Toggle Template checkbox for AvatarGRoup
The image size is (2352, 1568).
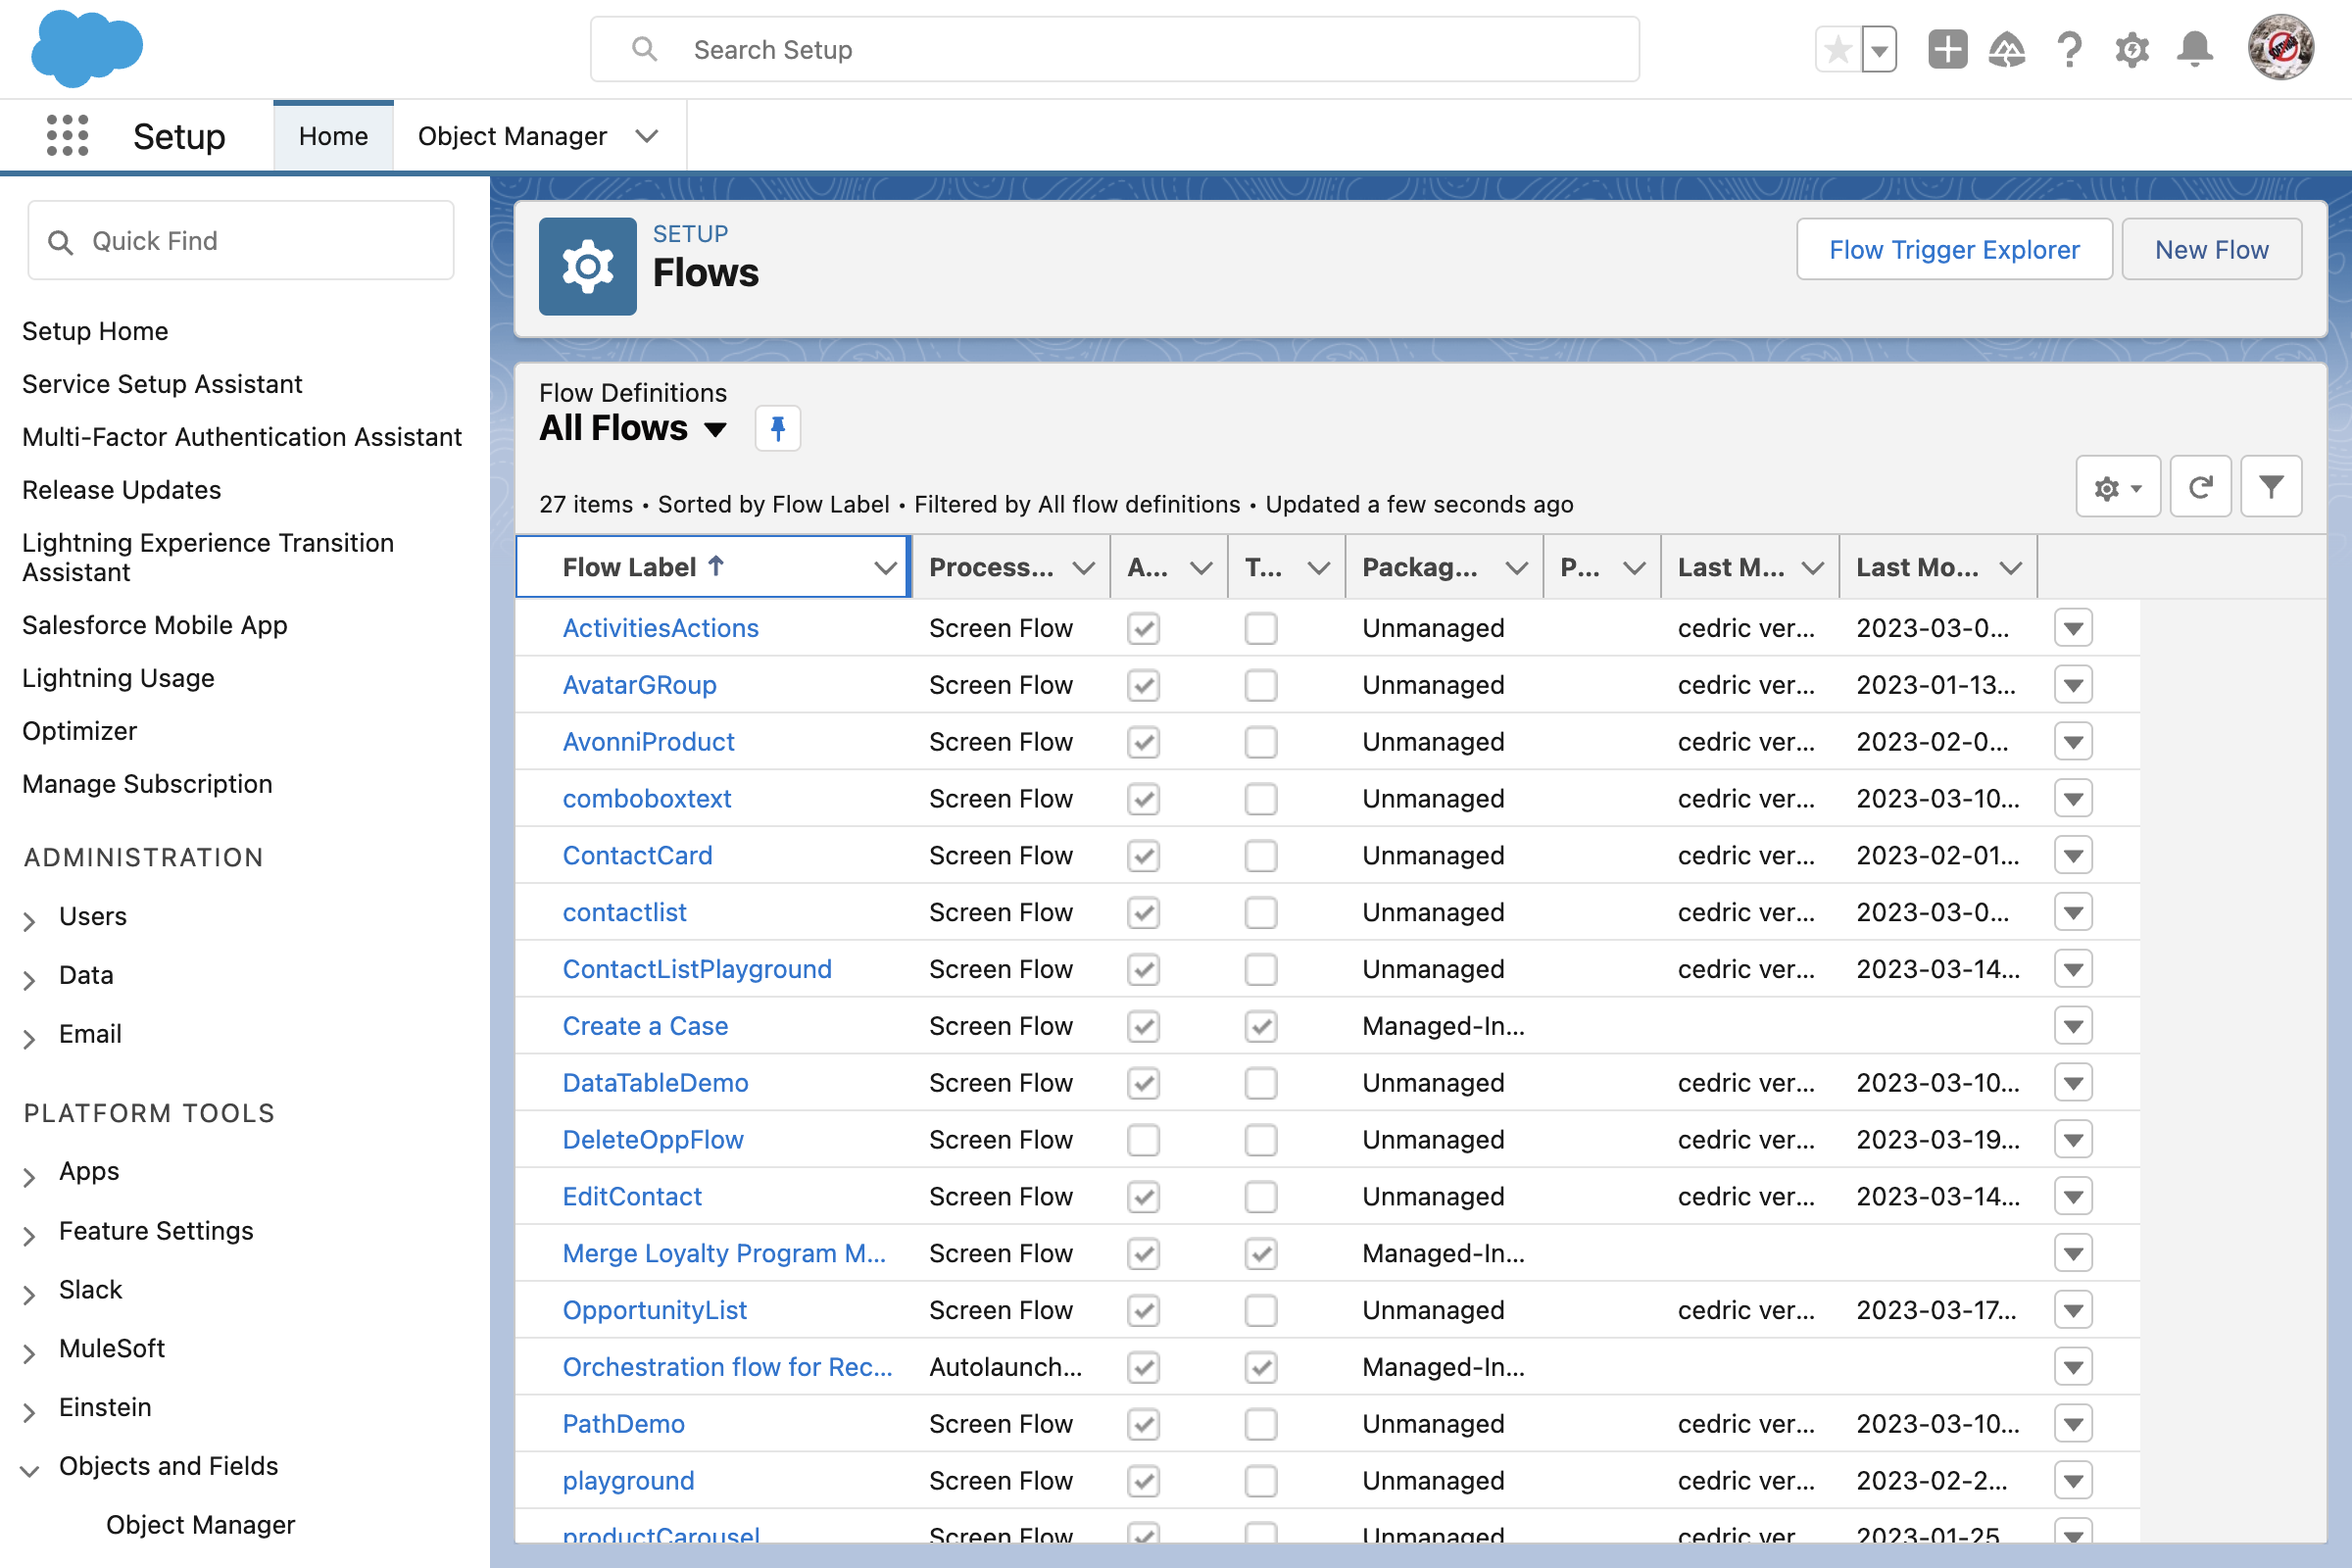point(1261,685)
